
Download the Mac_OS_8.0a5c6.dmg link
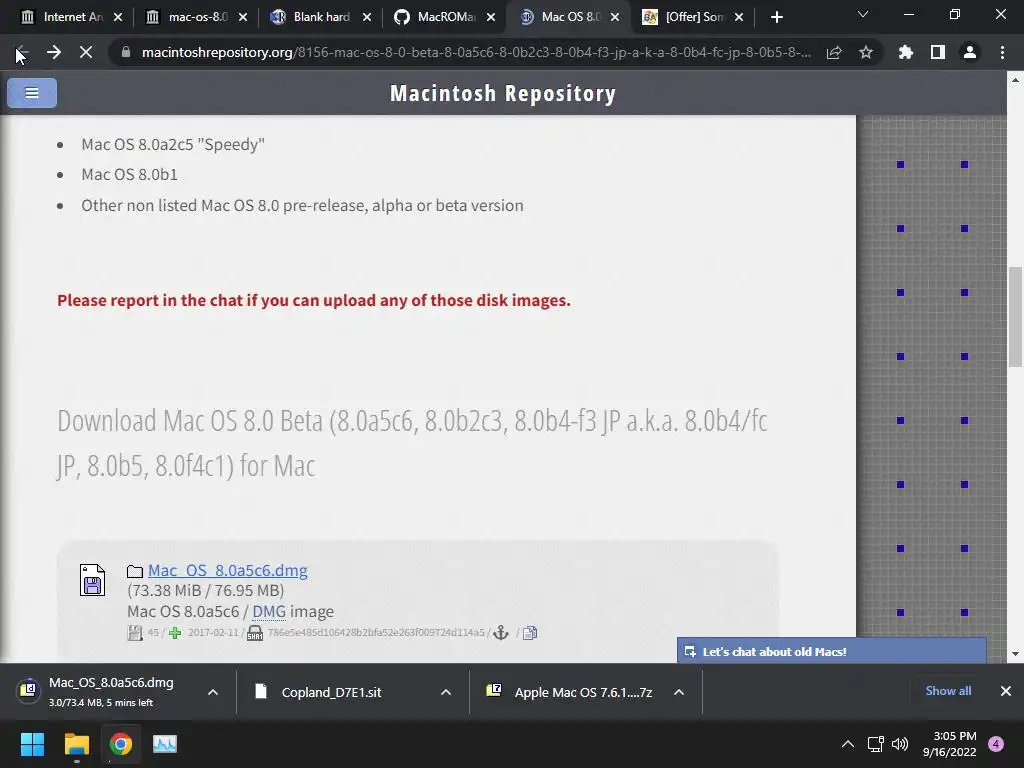click(227, 570)
